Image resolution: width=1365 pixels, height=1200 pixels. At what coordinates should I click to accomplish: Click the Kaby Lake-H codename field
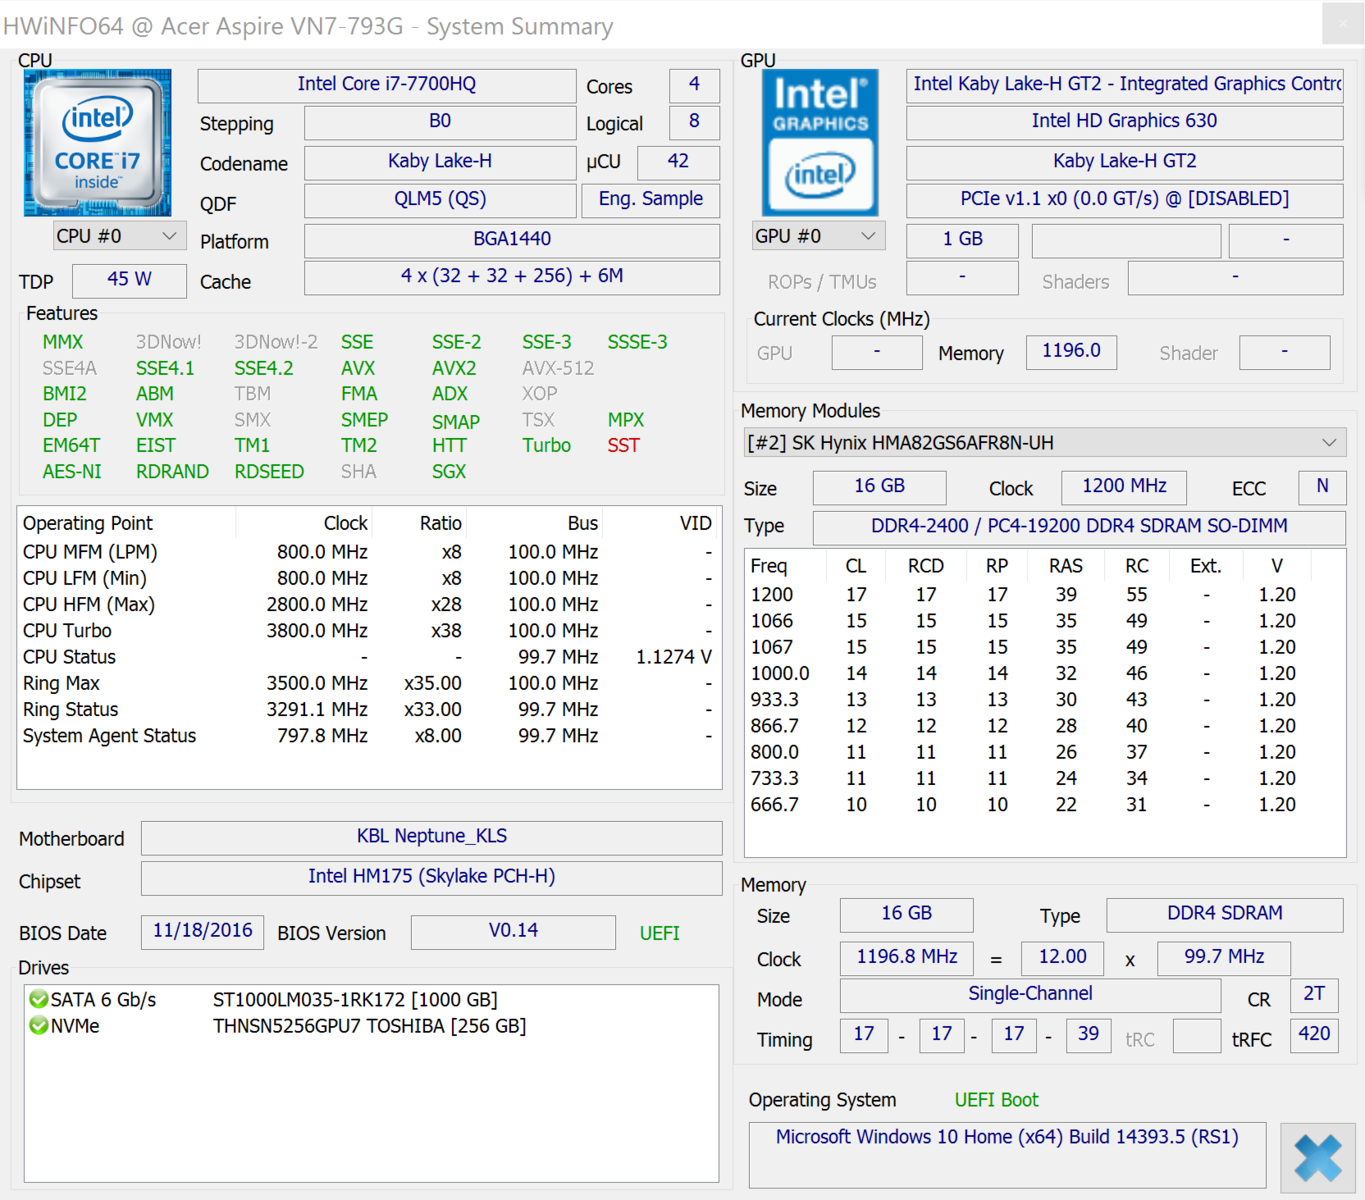(440, 162)
